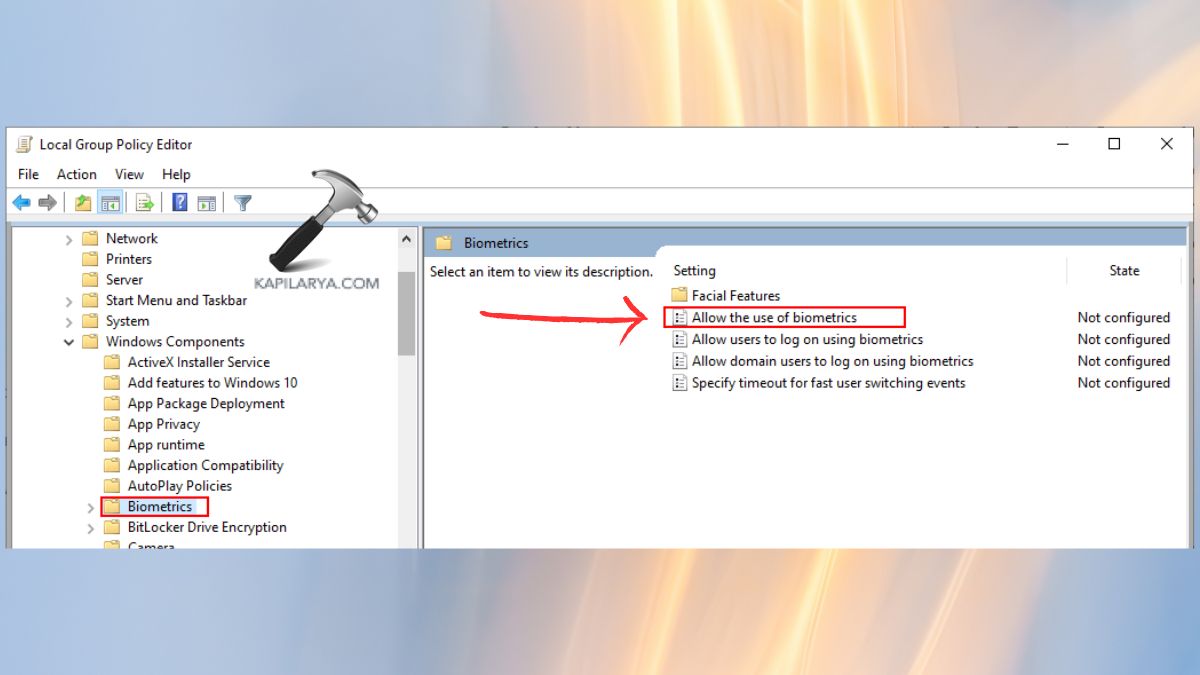
Task: Select the Up one level toolbar icon
Action: [83, 202]
